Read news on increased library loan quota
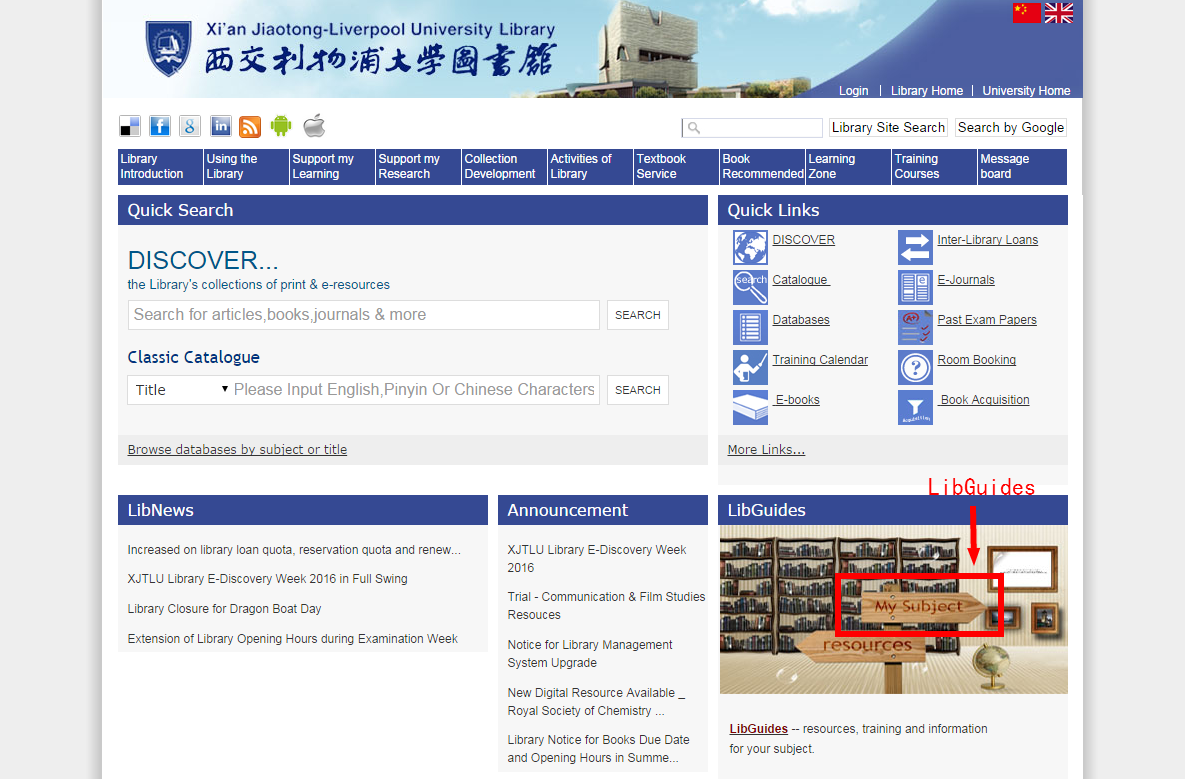1185x779 pixels. point(294,550)
